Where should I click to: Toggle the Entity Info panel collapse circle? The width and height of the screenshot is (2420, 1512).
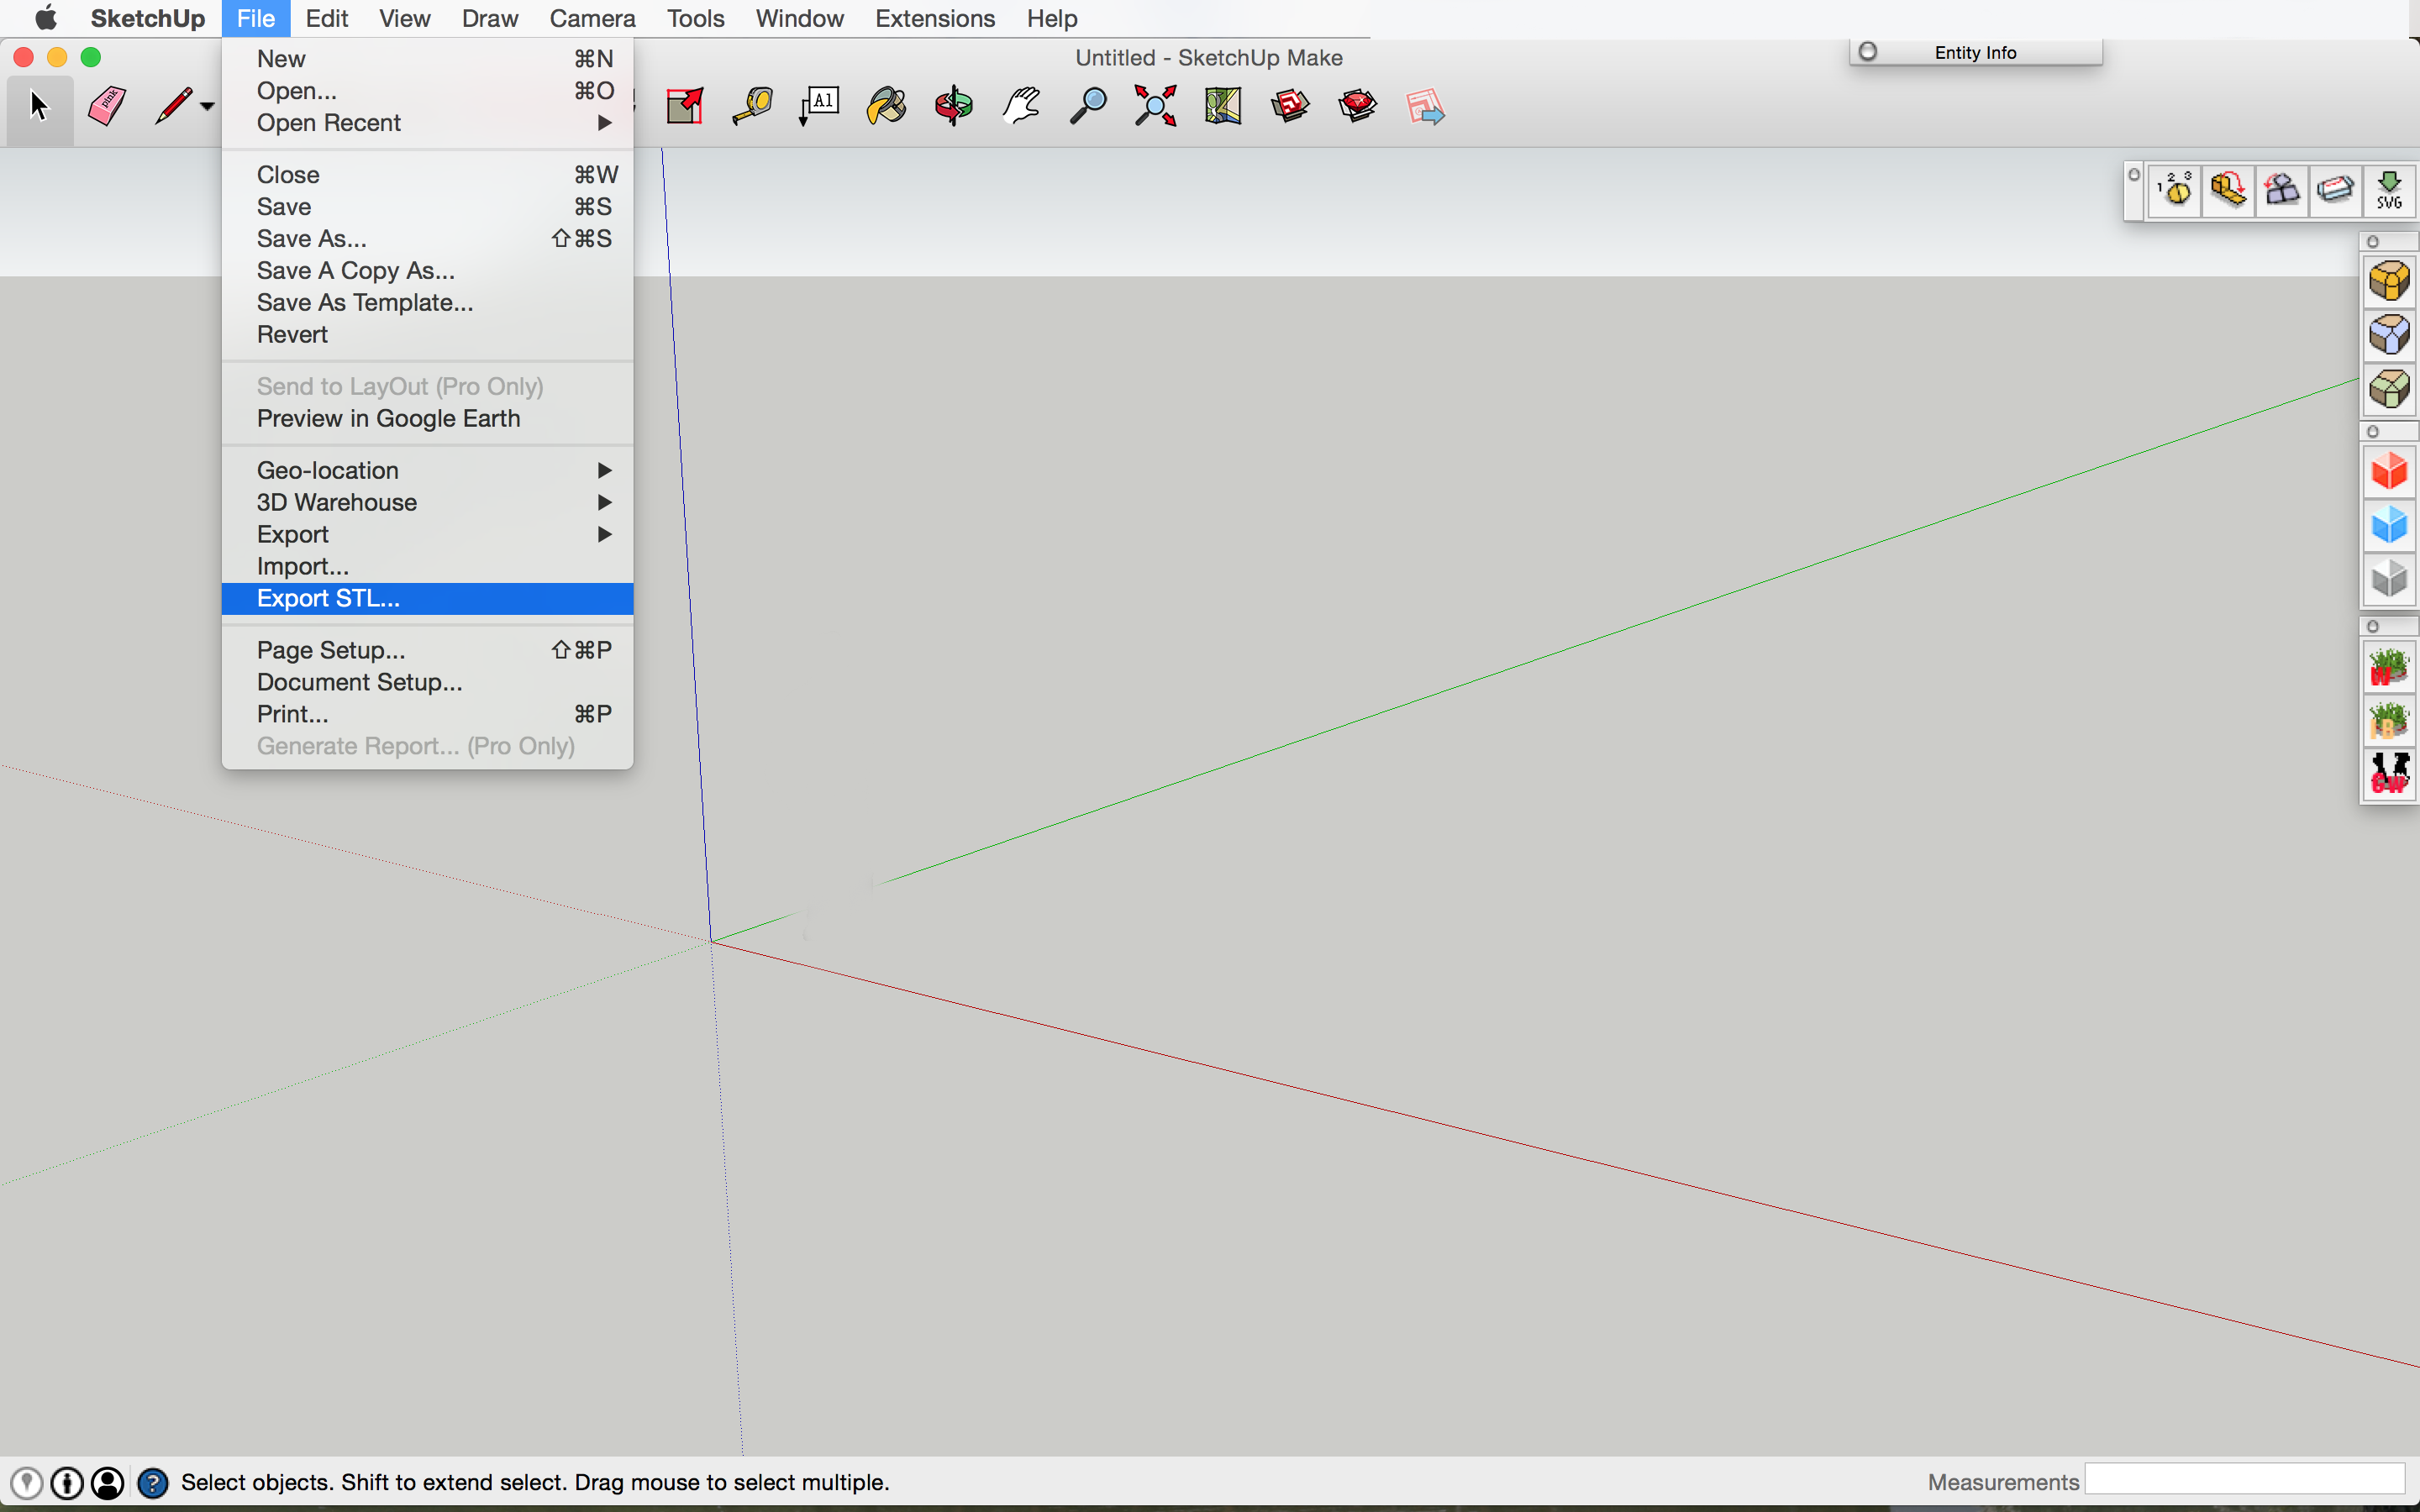[x=1868, y=51]
